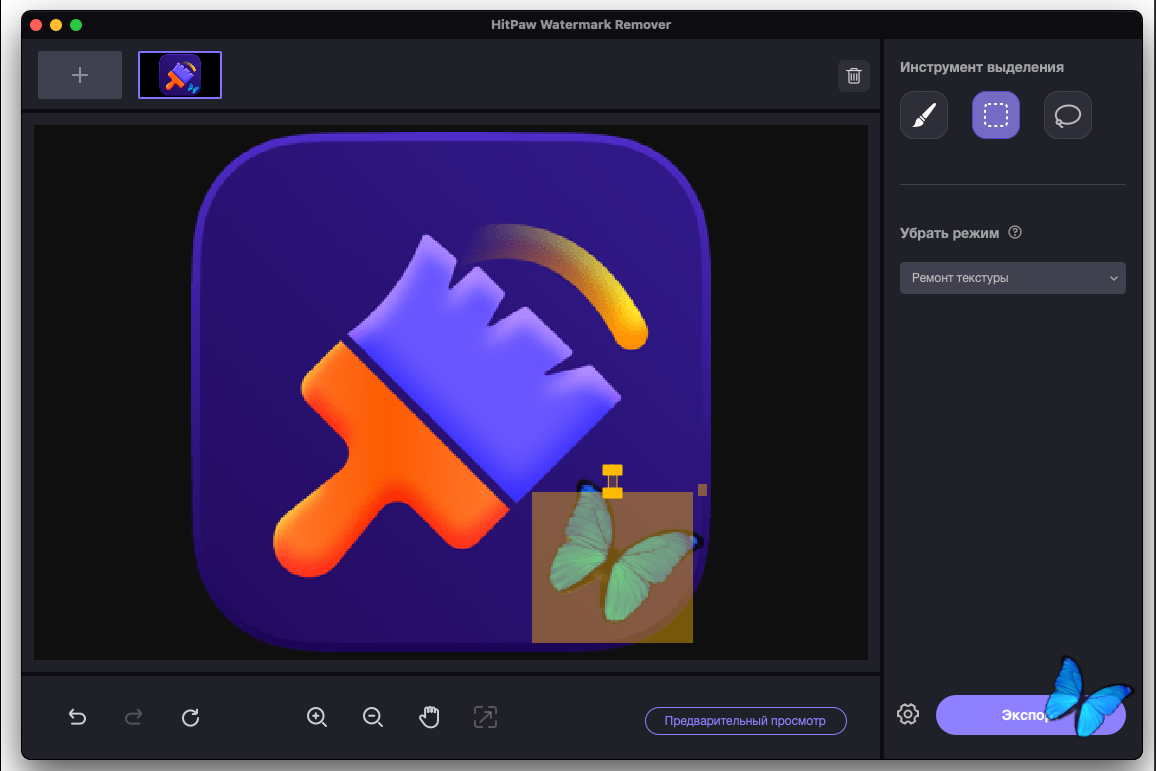Click the fit-to-screen icon
The image size is (1156, 771).
485,717
